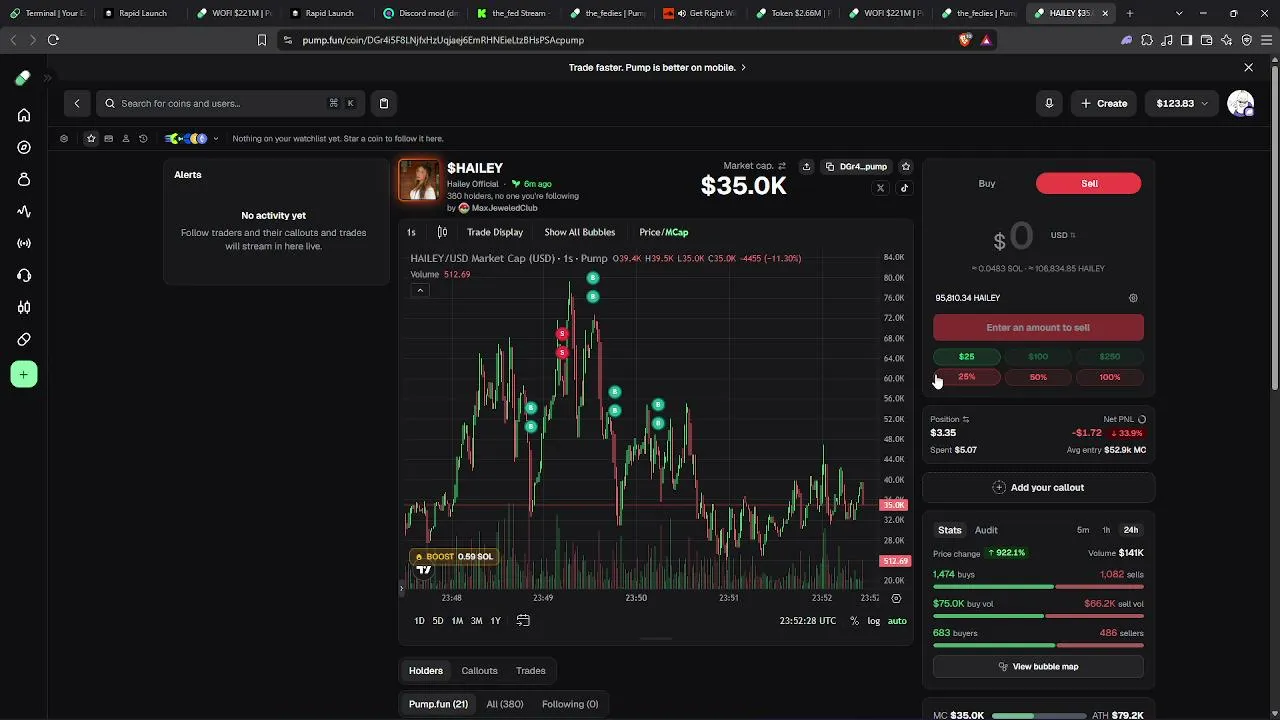The image size is (1280, 720).
Task: Click the 25% sell amount button
Action: pos(966,377)
